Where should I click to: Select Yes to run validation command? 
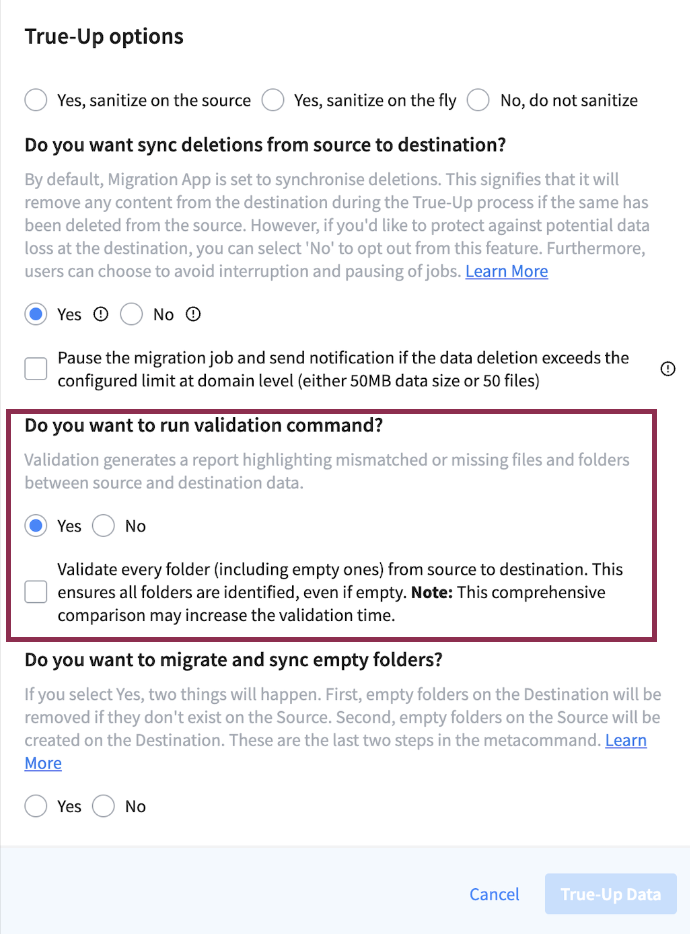[x=35, y=525]
